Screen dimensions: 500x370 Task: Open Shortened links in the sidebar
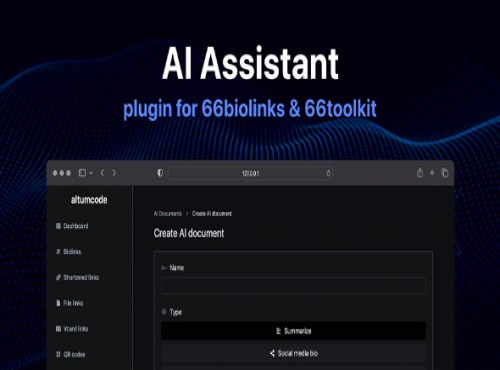click(x=77, y=277)
